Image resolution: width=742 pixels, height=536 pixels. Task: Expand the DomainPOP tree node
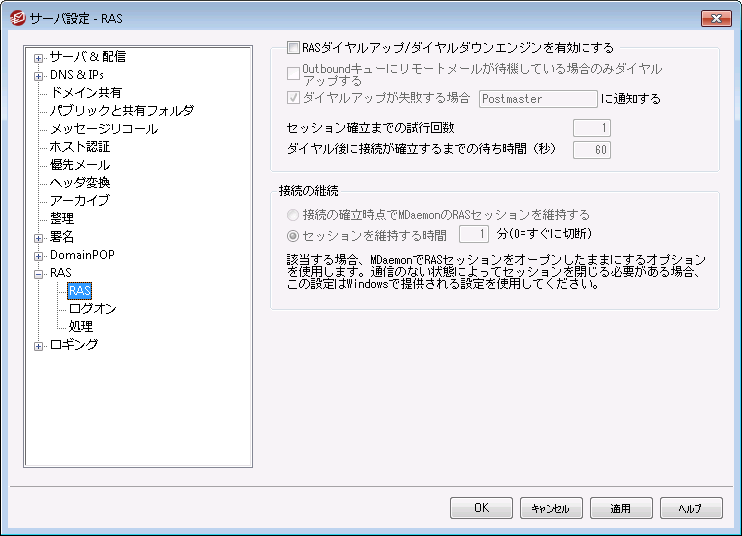[39, 255]
